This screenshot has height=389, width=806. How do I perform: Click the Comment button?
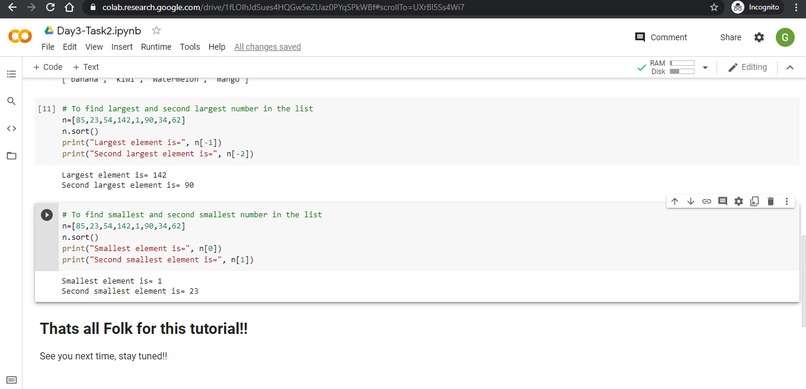pos(661,37)
